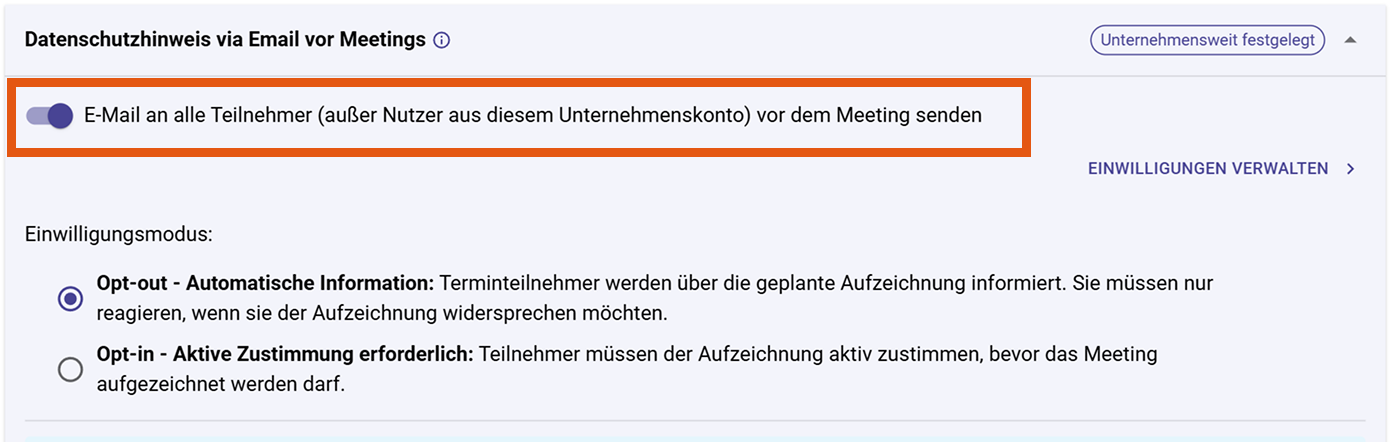
Task: Open the 'EINWILLIGUNGEN VERWALTEN' link
Action: [1207, 169]
